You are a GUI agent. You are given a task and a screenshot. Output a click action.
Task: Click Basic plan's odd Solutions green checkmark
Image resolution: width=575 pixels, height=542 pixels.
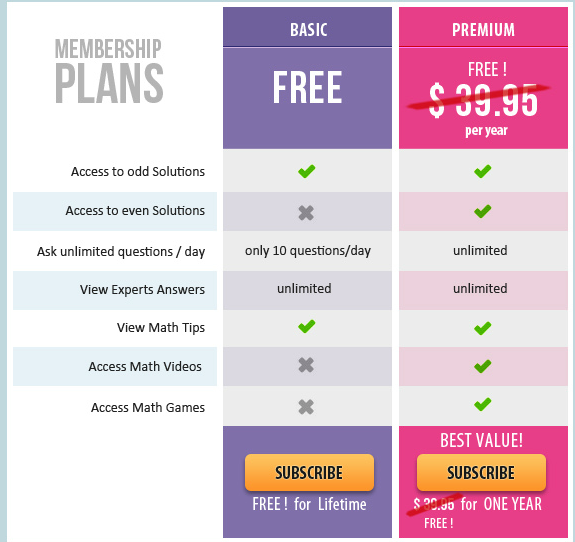point(307,171)
